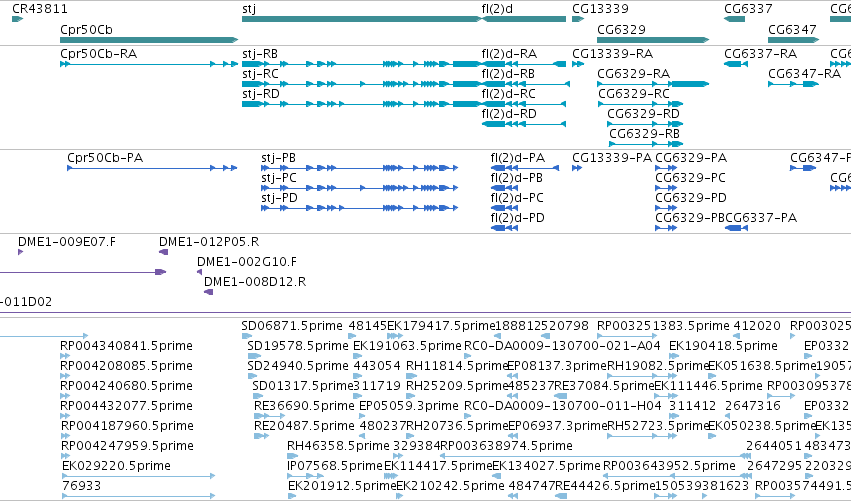Screen dimensions: 851x501
Task: Click protein Cpr50Cb-PA
Action: (x=152, y=168)
